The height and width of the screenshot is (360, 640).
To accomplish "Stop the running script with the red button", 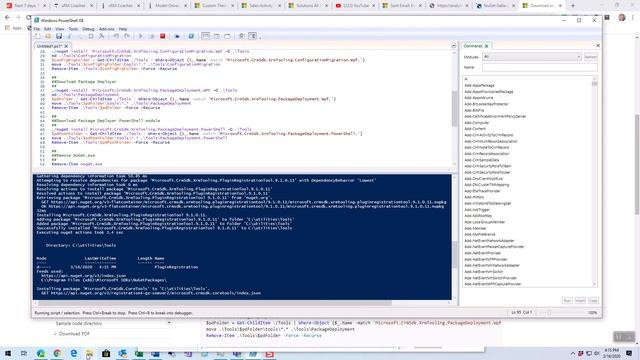I will point(162,36).
